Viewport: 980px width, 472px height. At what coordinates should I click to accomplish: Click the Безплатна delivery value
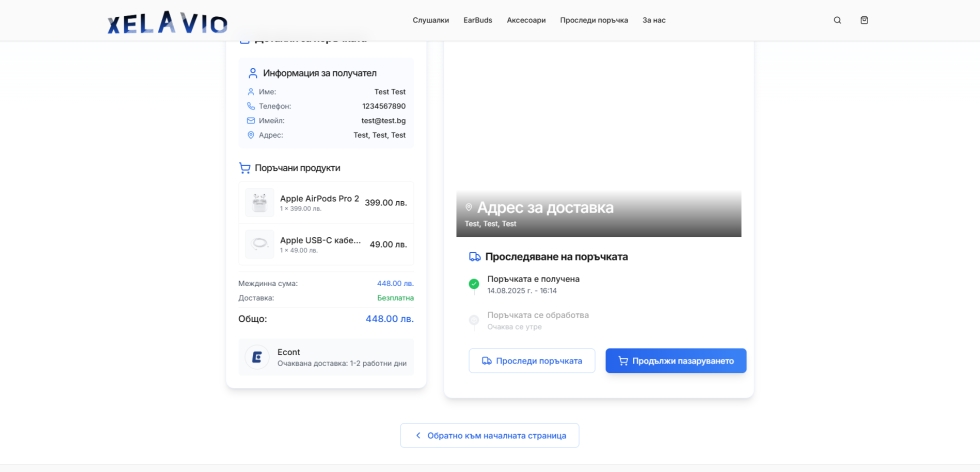click(396, 298)
